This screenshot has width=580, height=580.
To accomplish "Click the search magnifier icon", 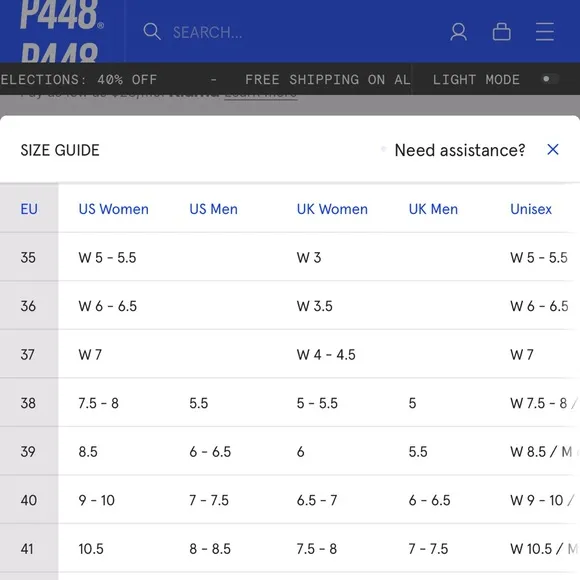I will [x=152, y=31].
